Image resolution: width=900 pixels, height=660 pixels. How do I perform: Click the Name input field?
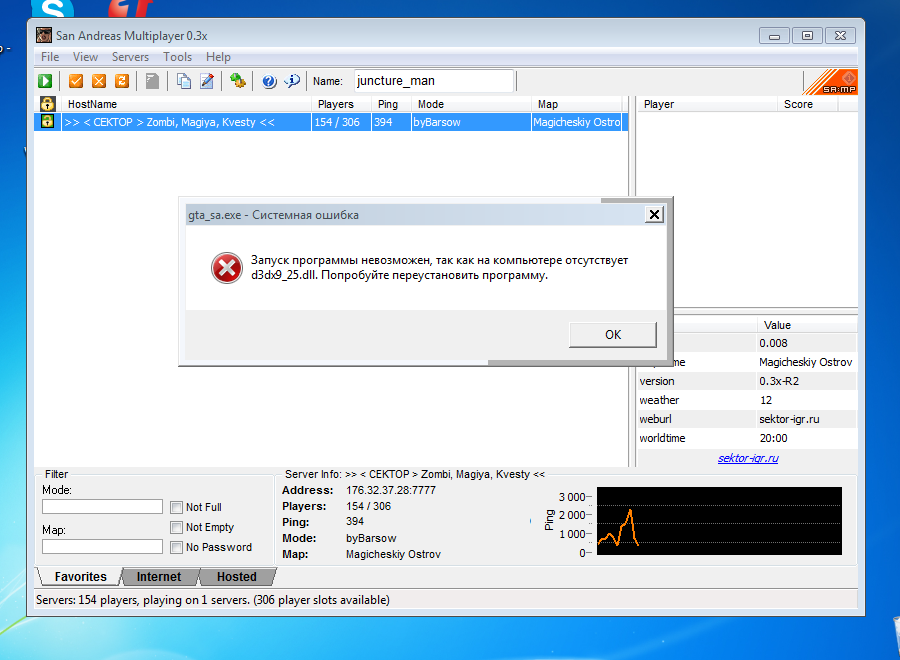[434, 81]
